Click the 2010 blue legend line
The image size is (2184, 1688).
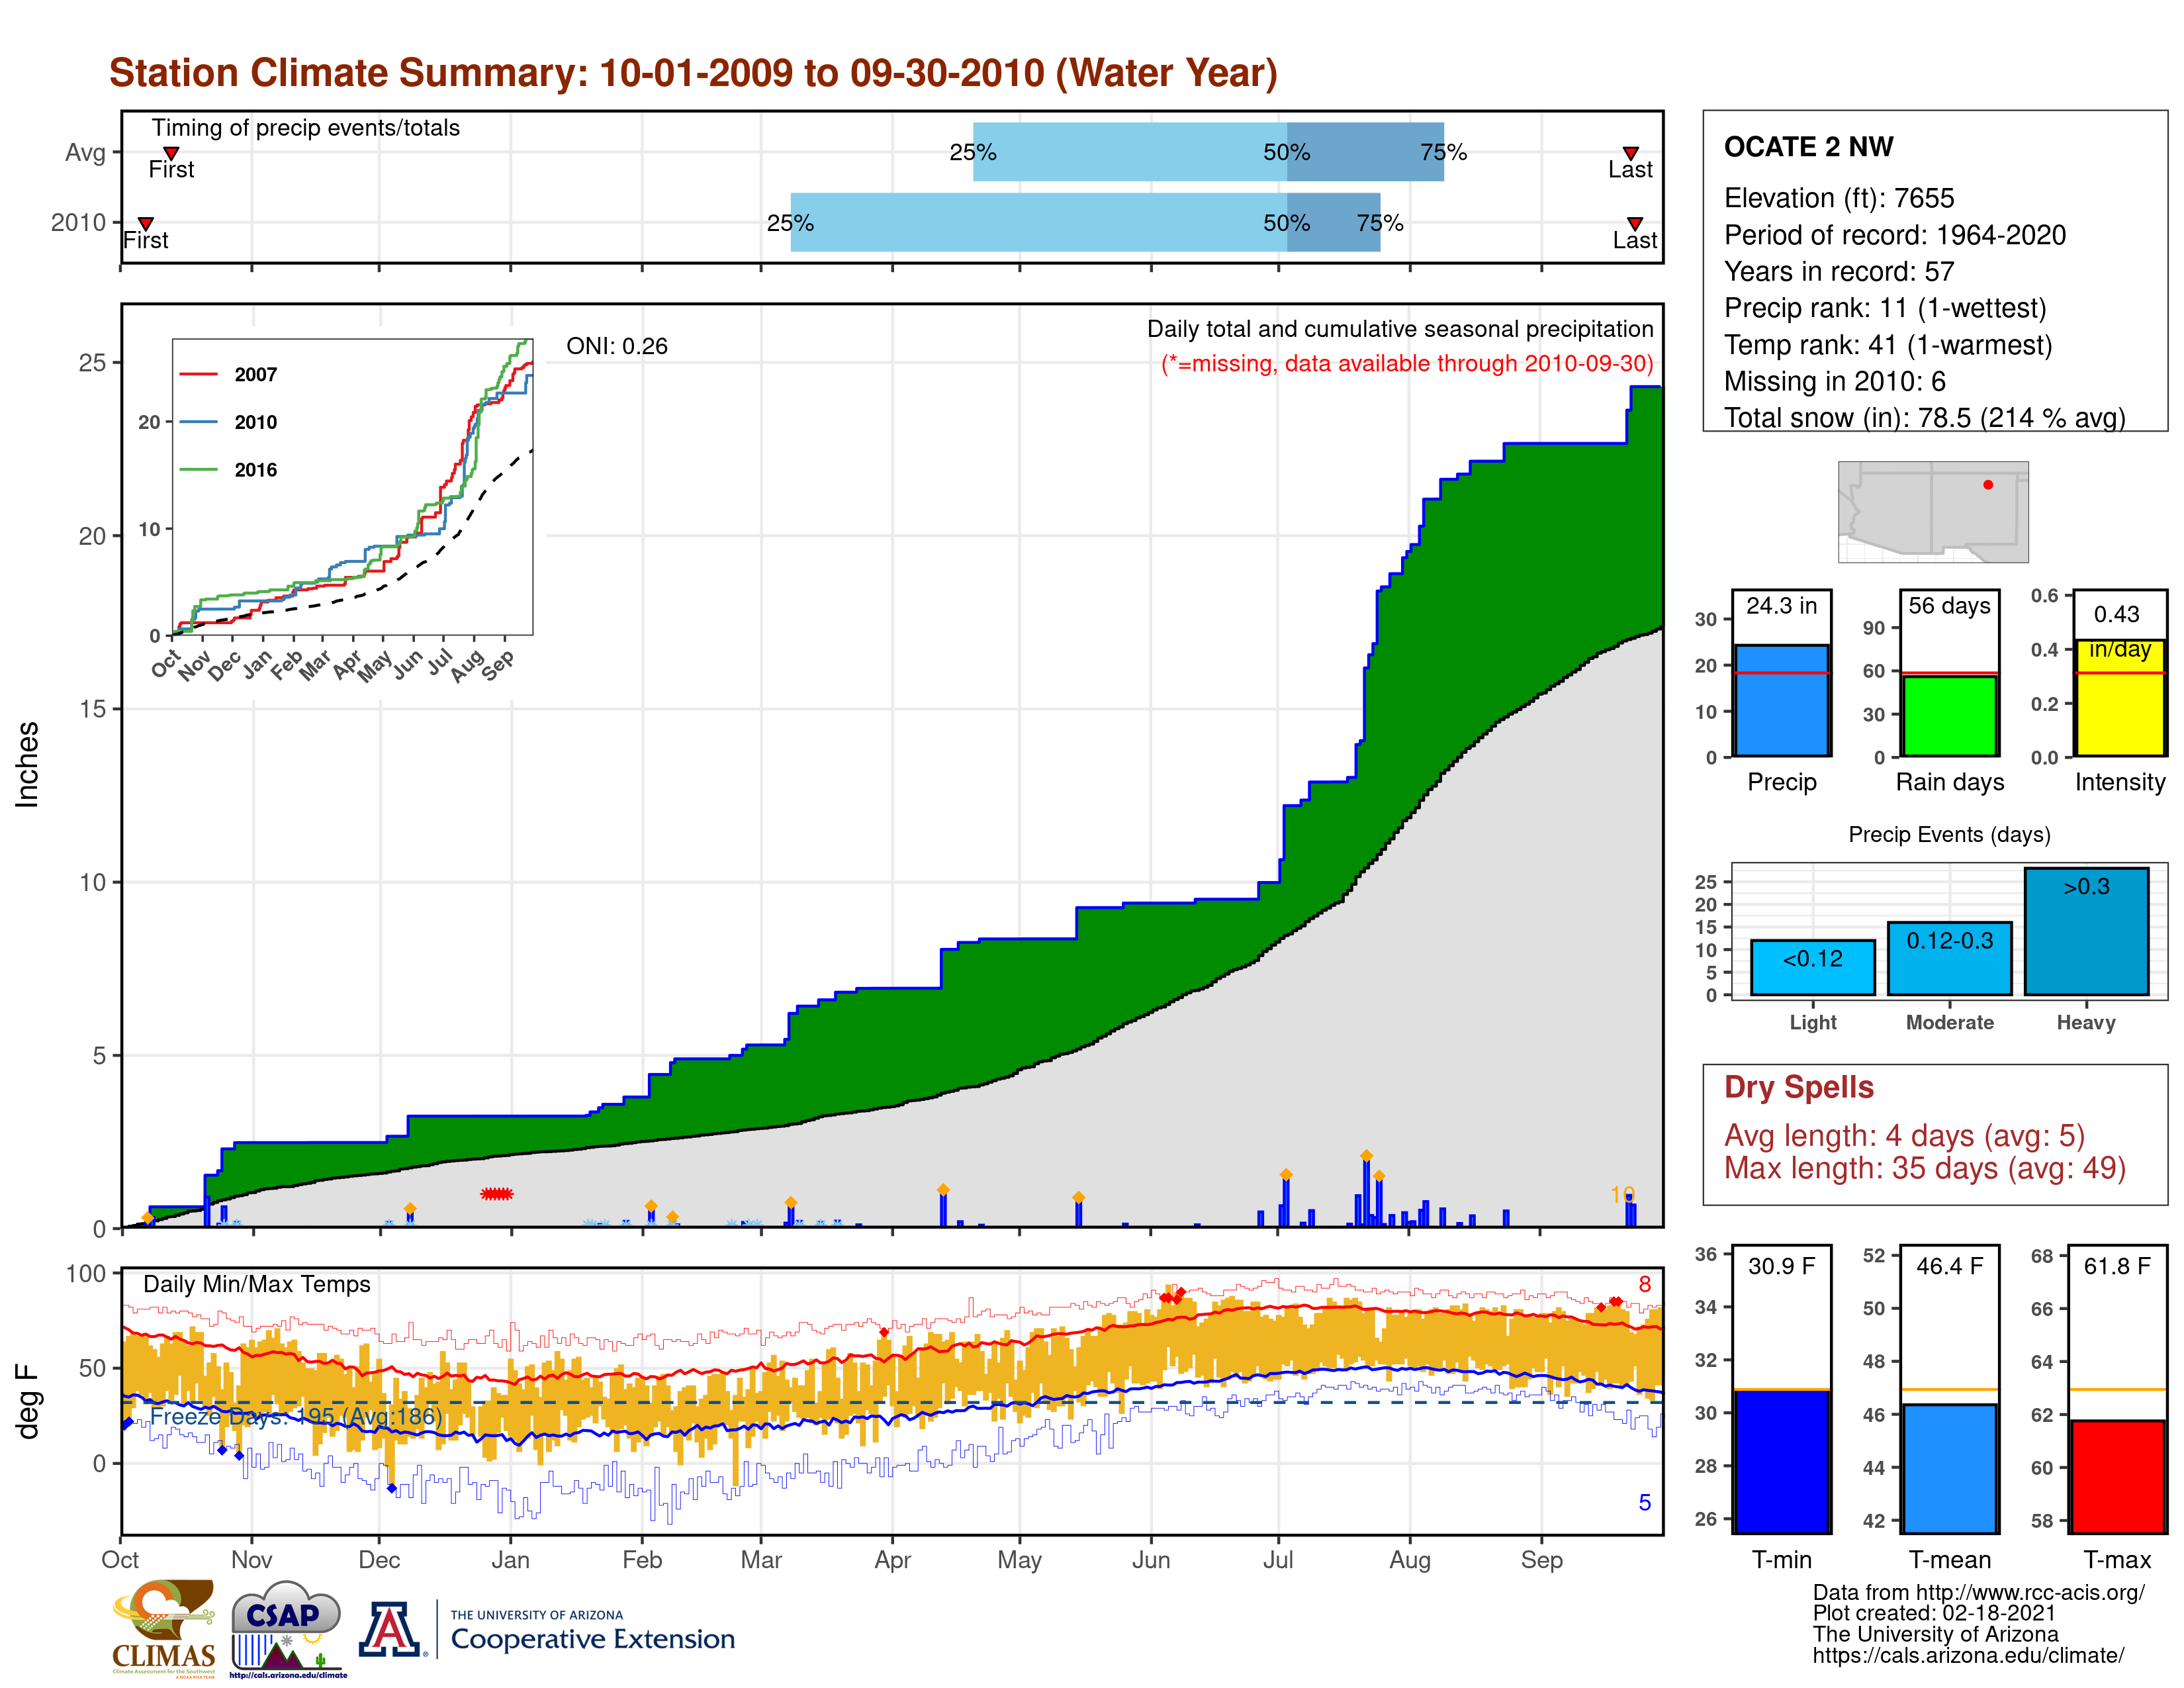tap(198, 422)
